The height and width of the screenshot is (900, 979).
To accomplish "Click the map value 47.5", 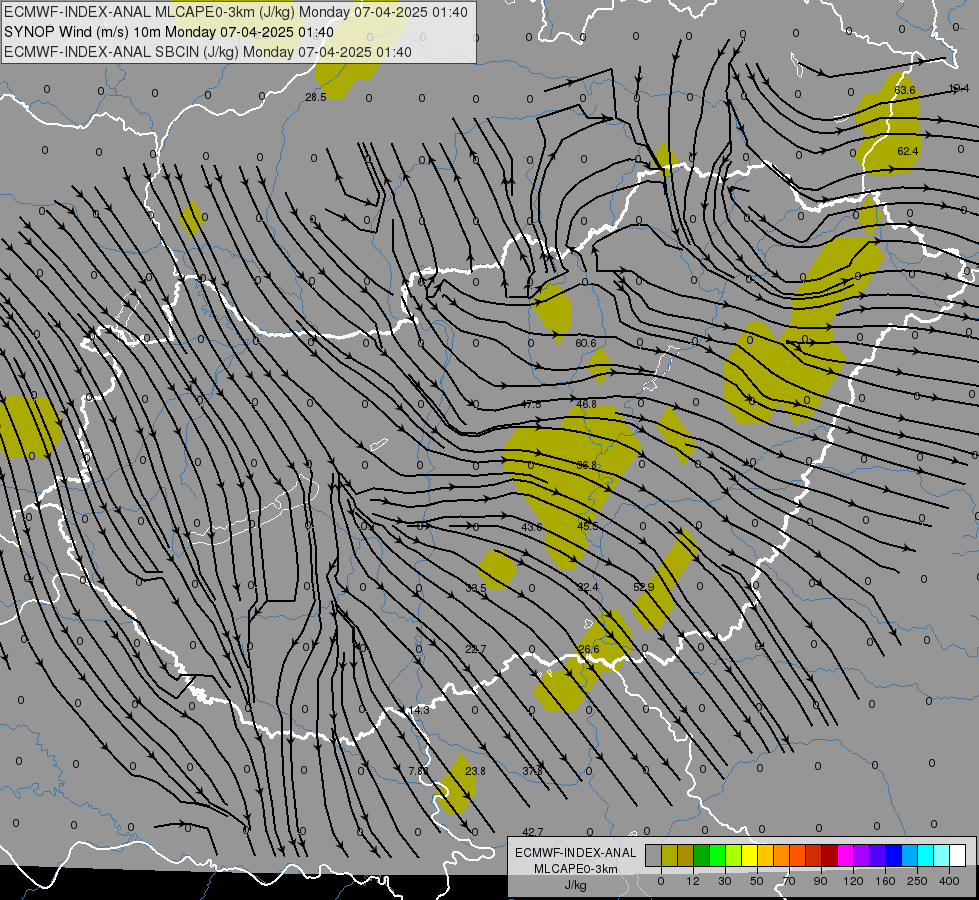I will [531, 404].
